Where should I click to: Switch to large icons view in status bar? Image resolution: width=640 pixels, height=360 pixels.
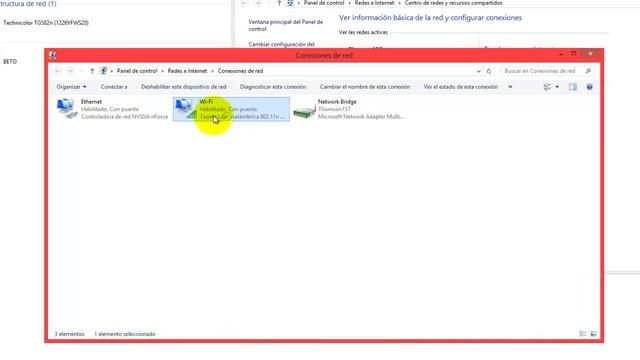click(593, 334)
